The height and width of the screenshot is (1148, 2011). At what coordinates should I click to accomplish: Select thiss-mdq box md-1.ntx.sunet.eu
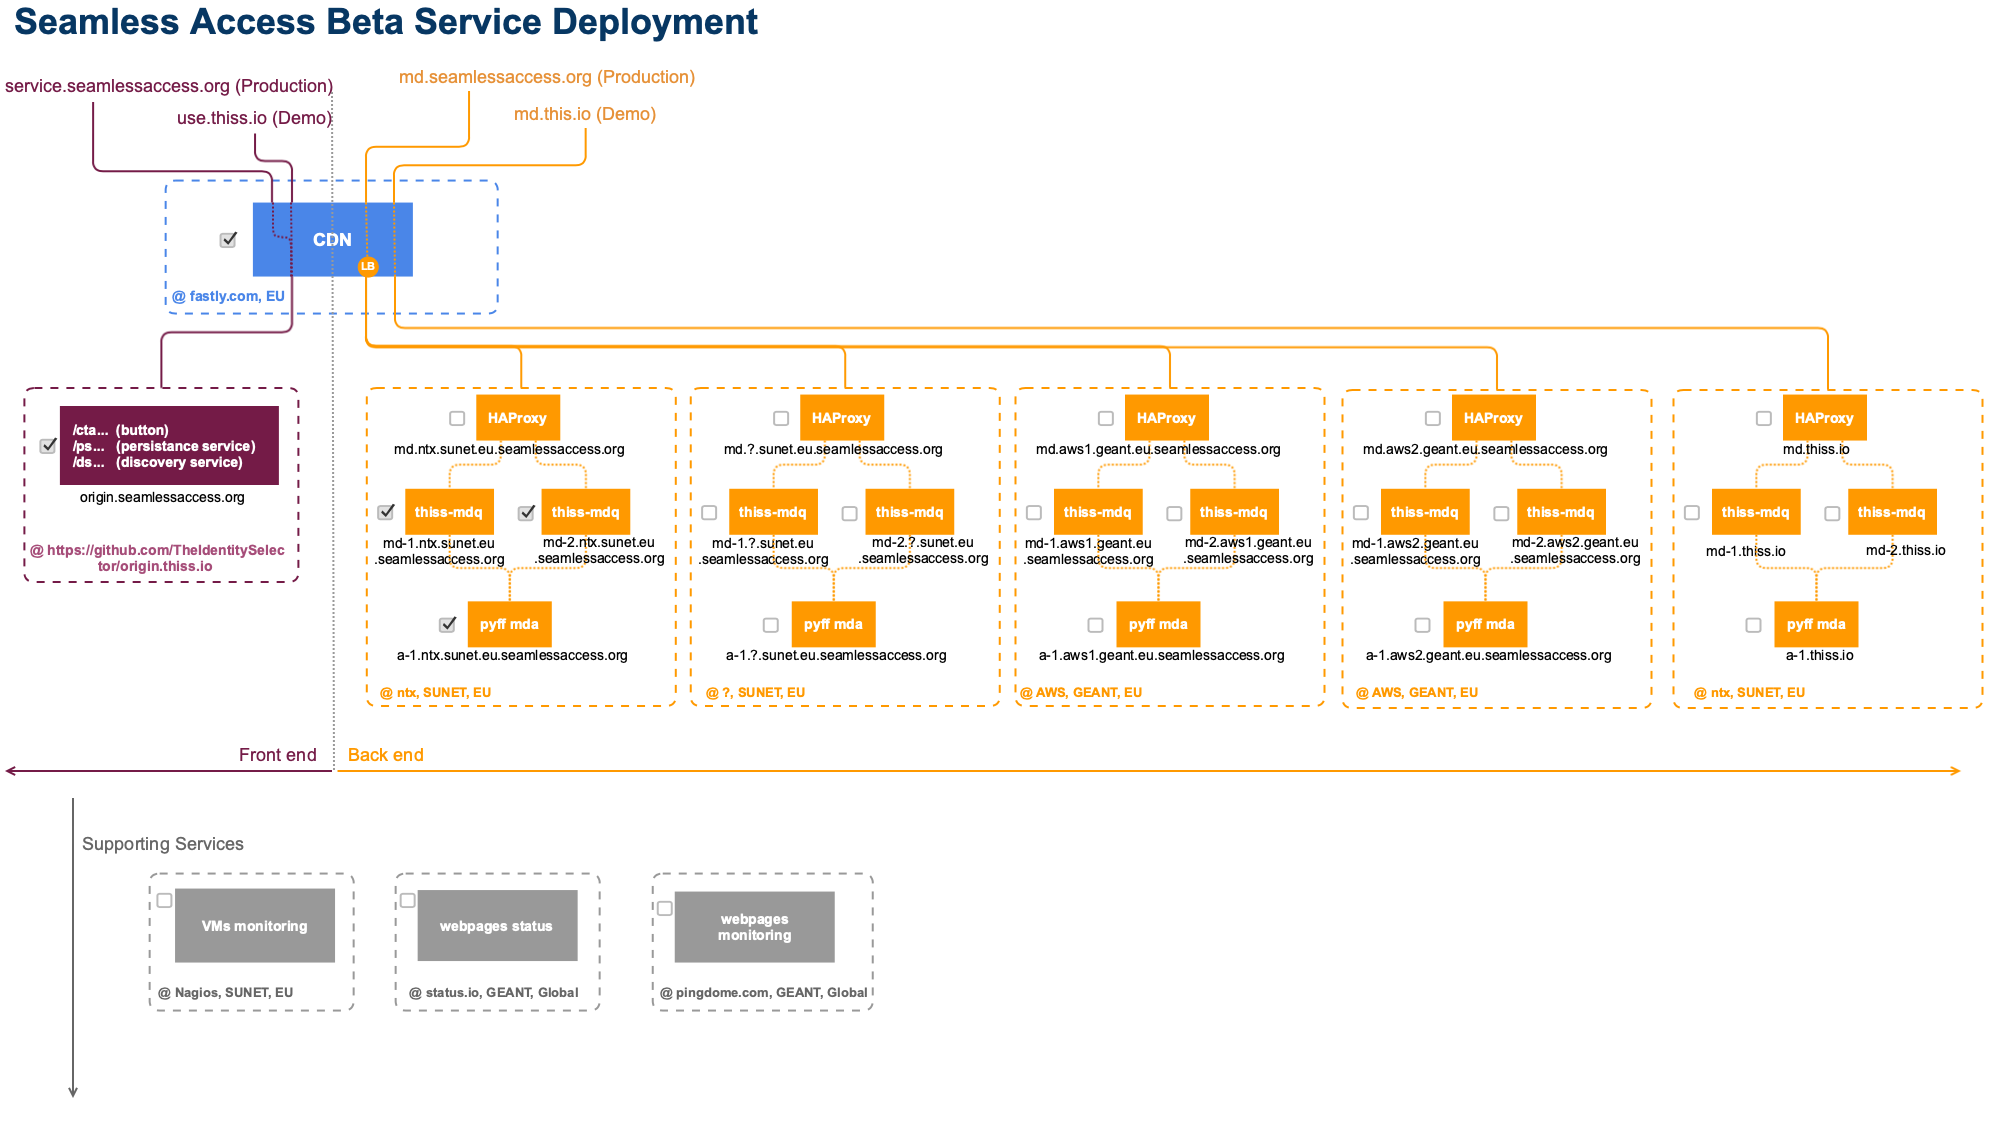pos(449,512)
